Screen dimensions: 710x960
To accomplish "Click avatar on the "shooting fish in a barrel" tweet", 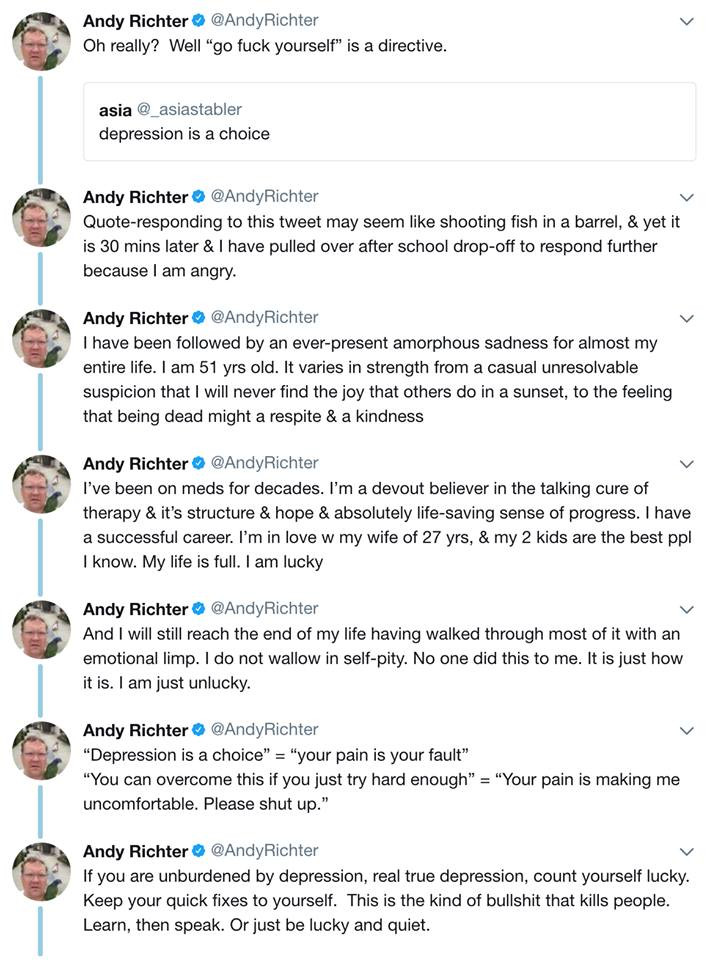I will pyautogui.click(x=41, y=218).
